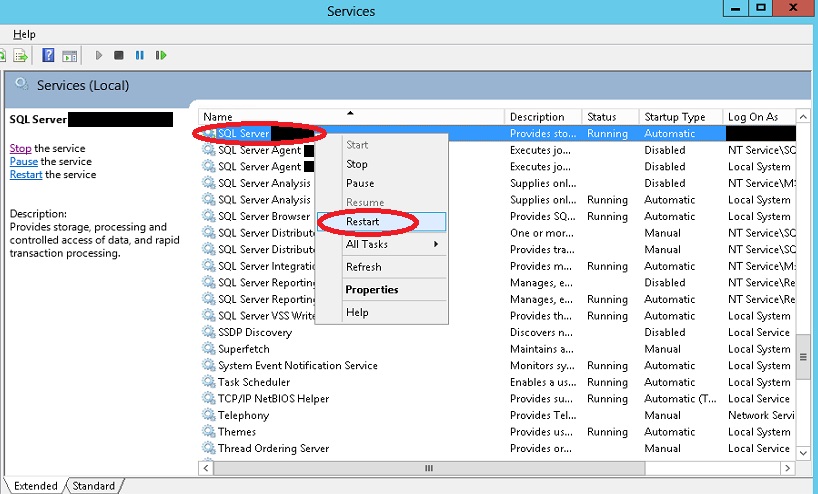Choose Restart in the context menu
Screen dimensions: 818x494
coord(382,221)
